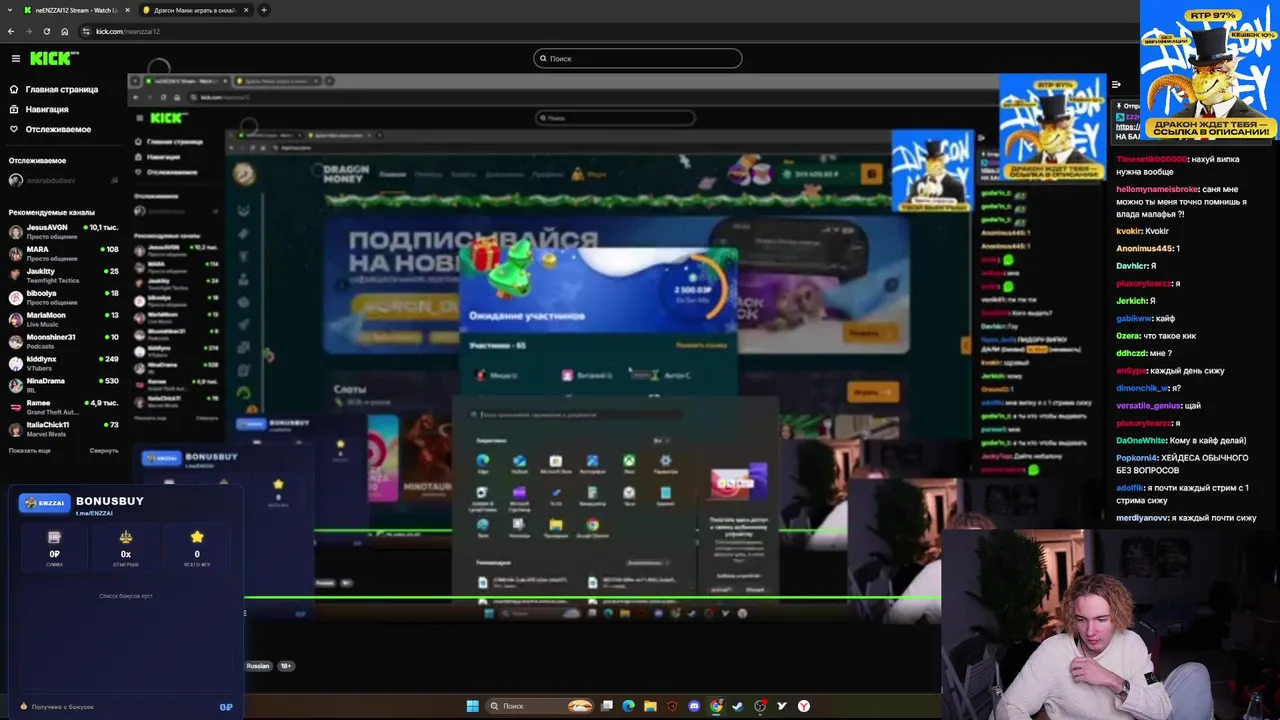This screenshot has height=720, width=1280.
Task: Click chat user gabikww
Action: 1133,318
